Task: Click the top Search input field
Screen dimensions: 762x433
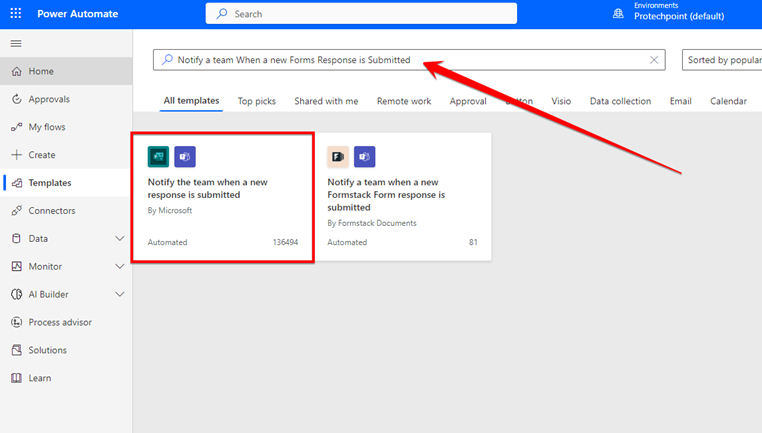Action: pos(361,14)
